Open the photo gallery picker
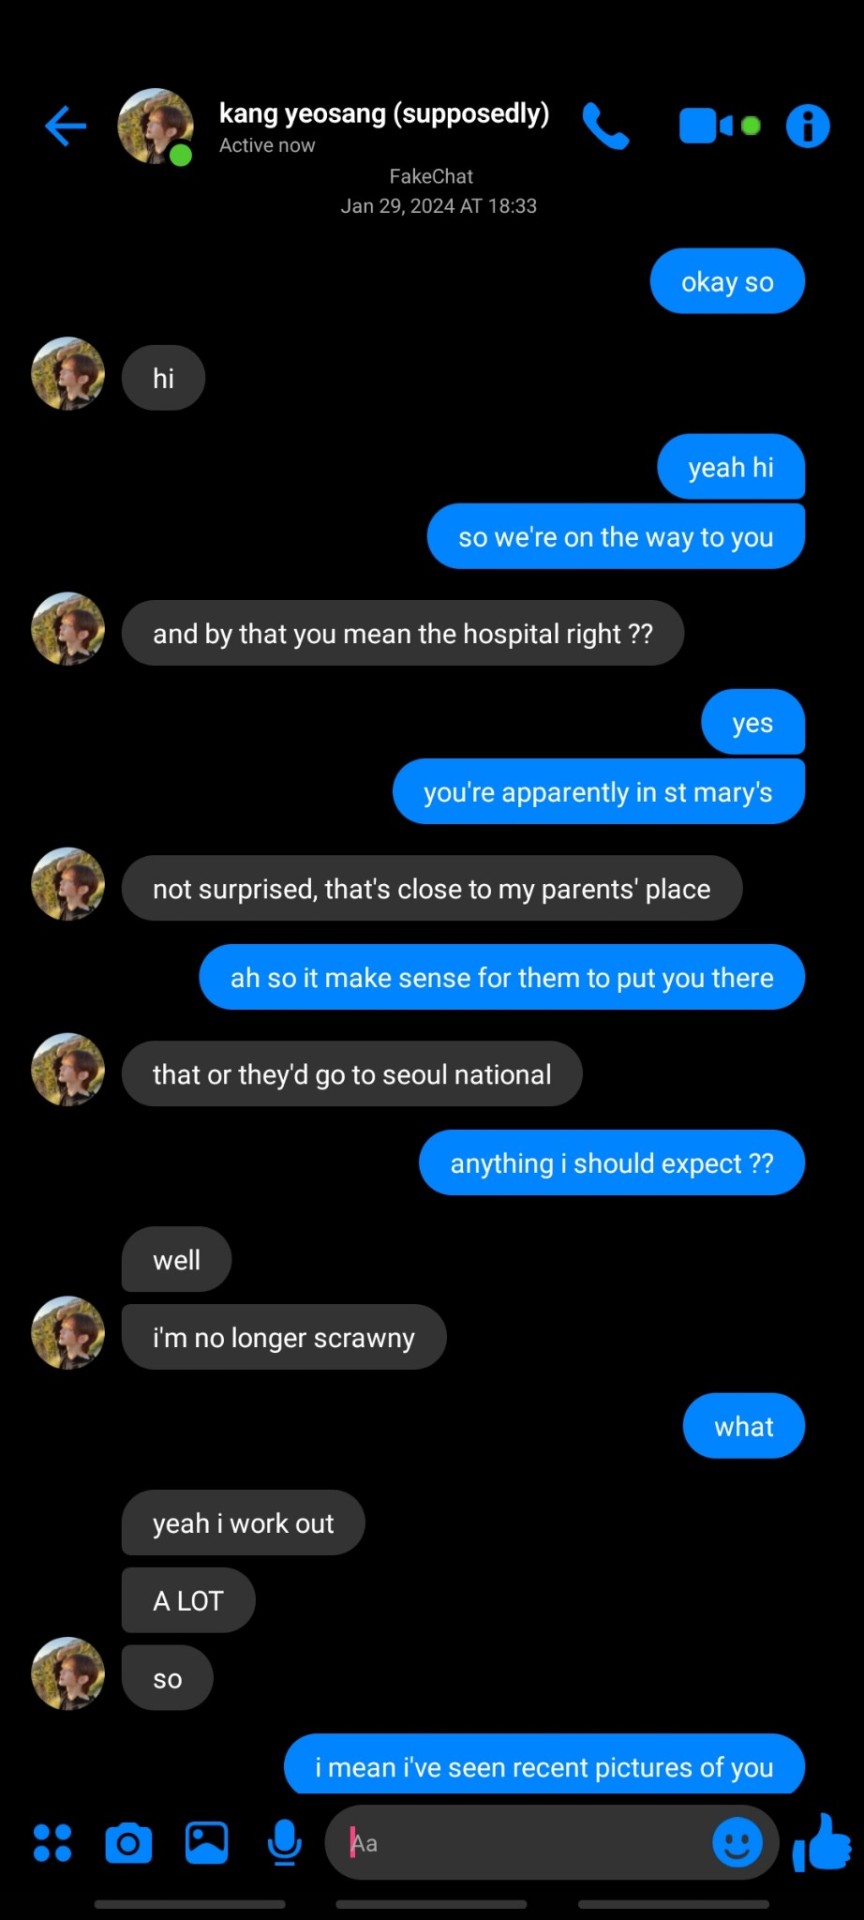The image size is (864, 1920). click(206, 1842)
